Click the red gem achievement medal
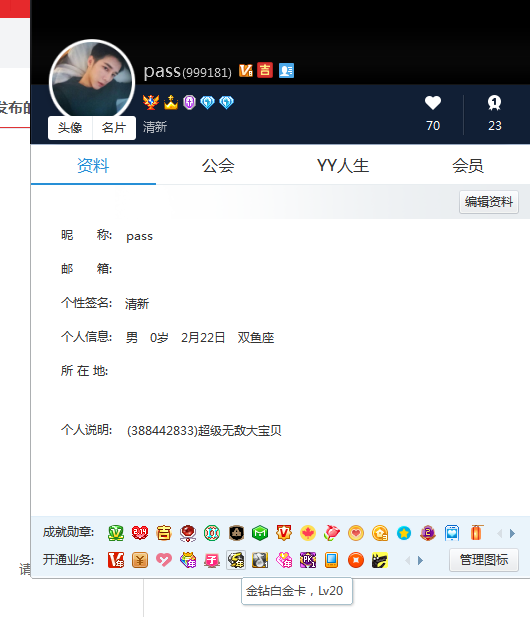This screenshot has width=530, height=617. pyautogui.click(x=188, y=533)
